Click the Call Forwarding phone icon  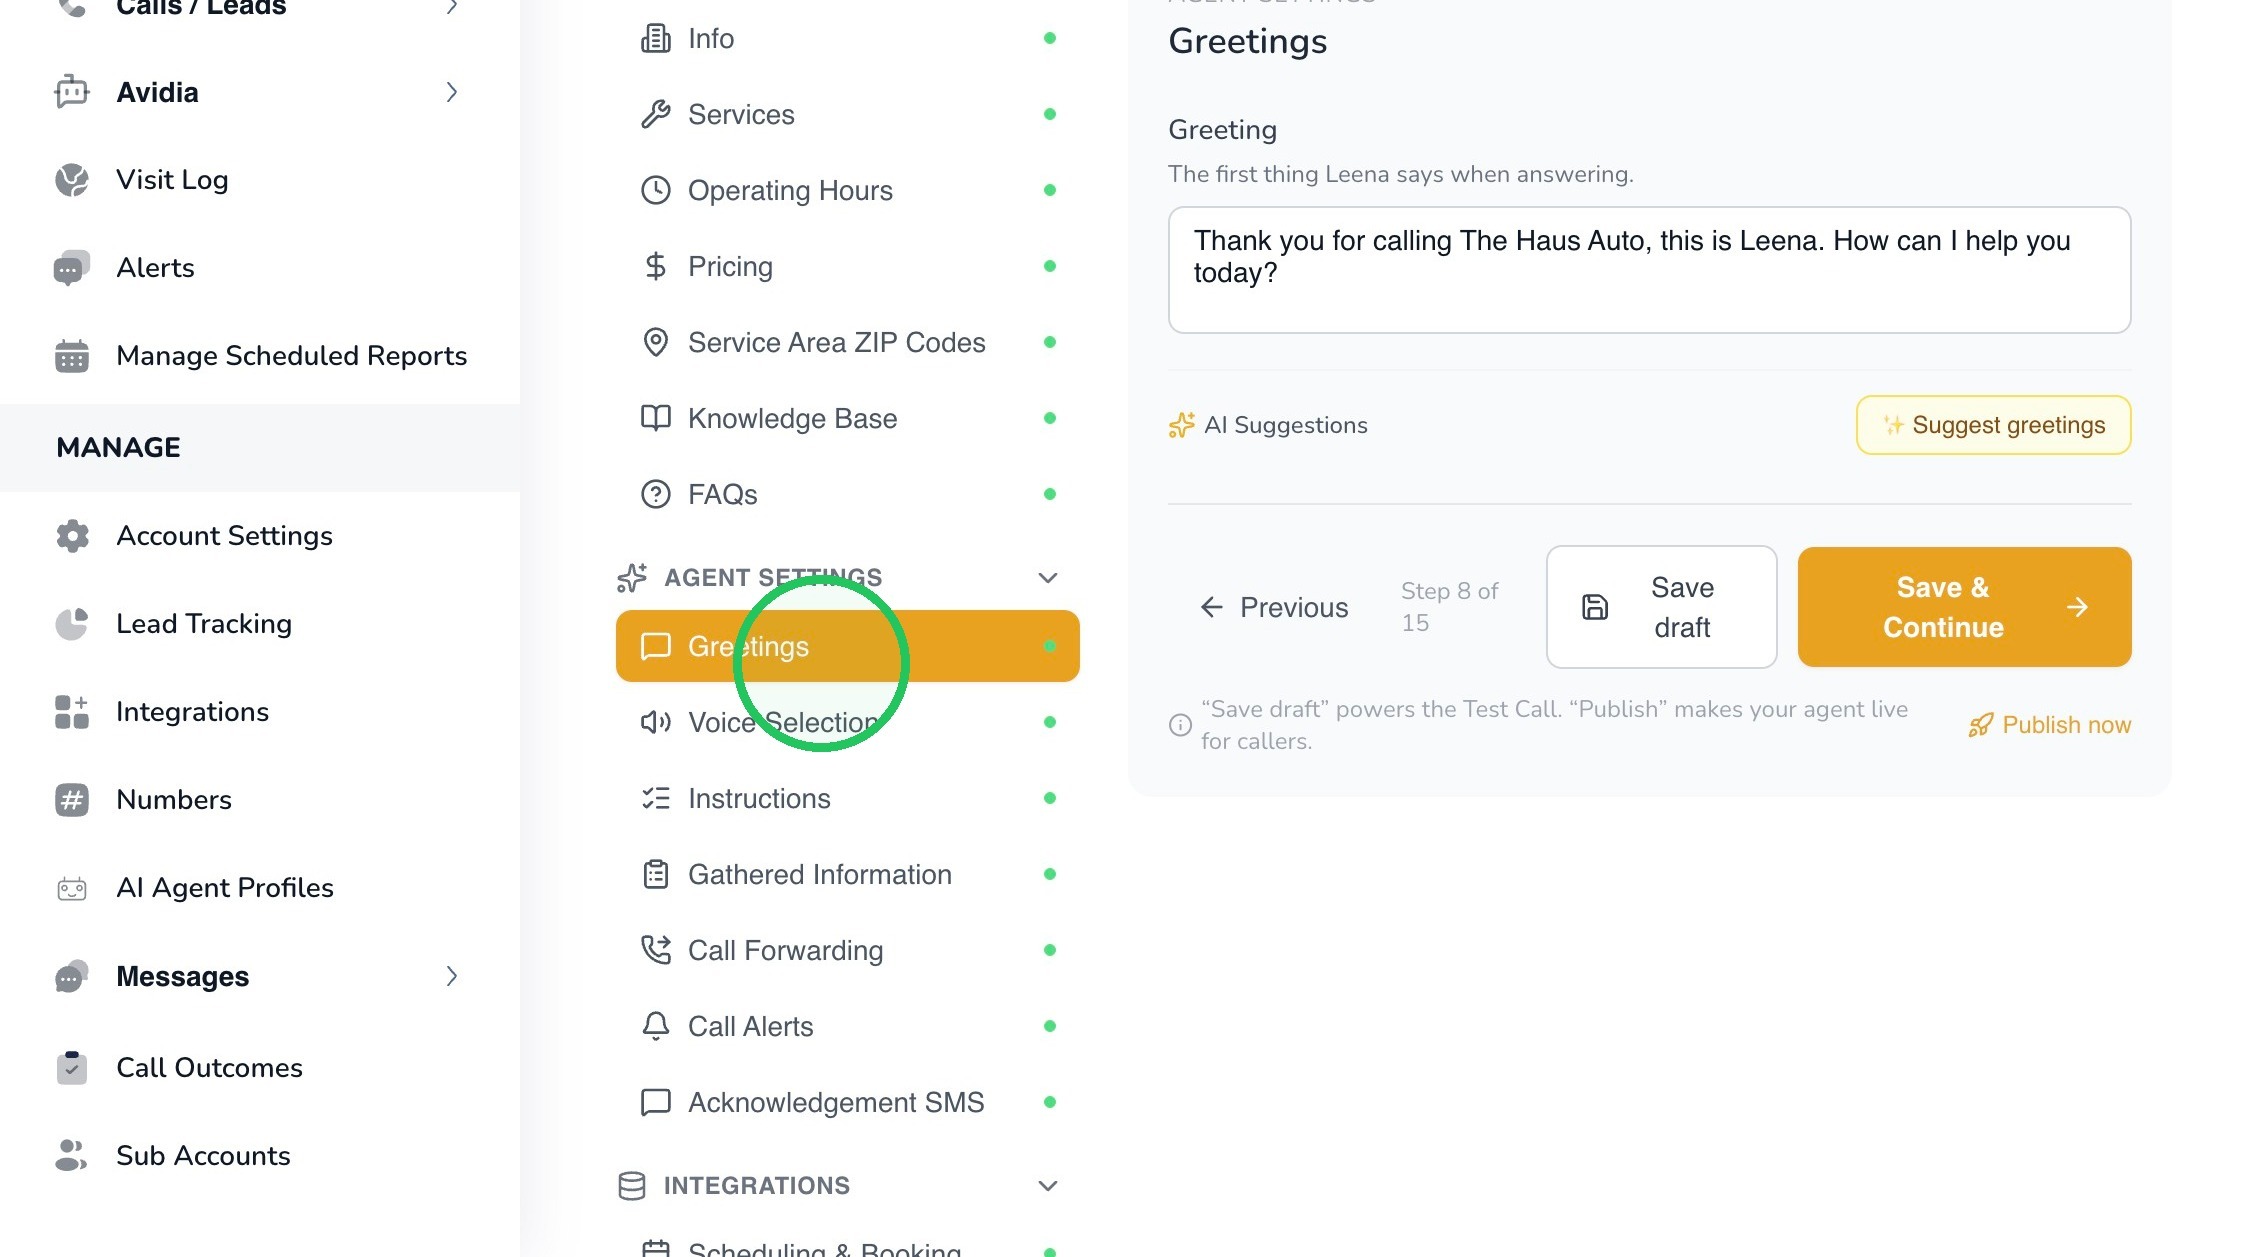pos(656,950)
